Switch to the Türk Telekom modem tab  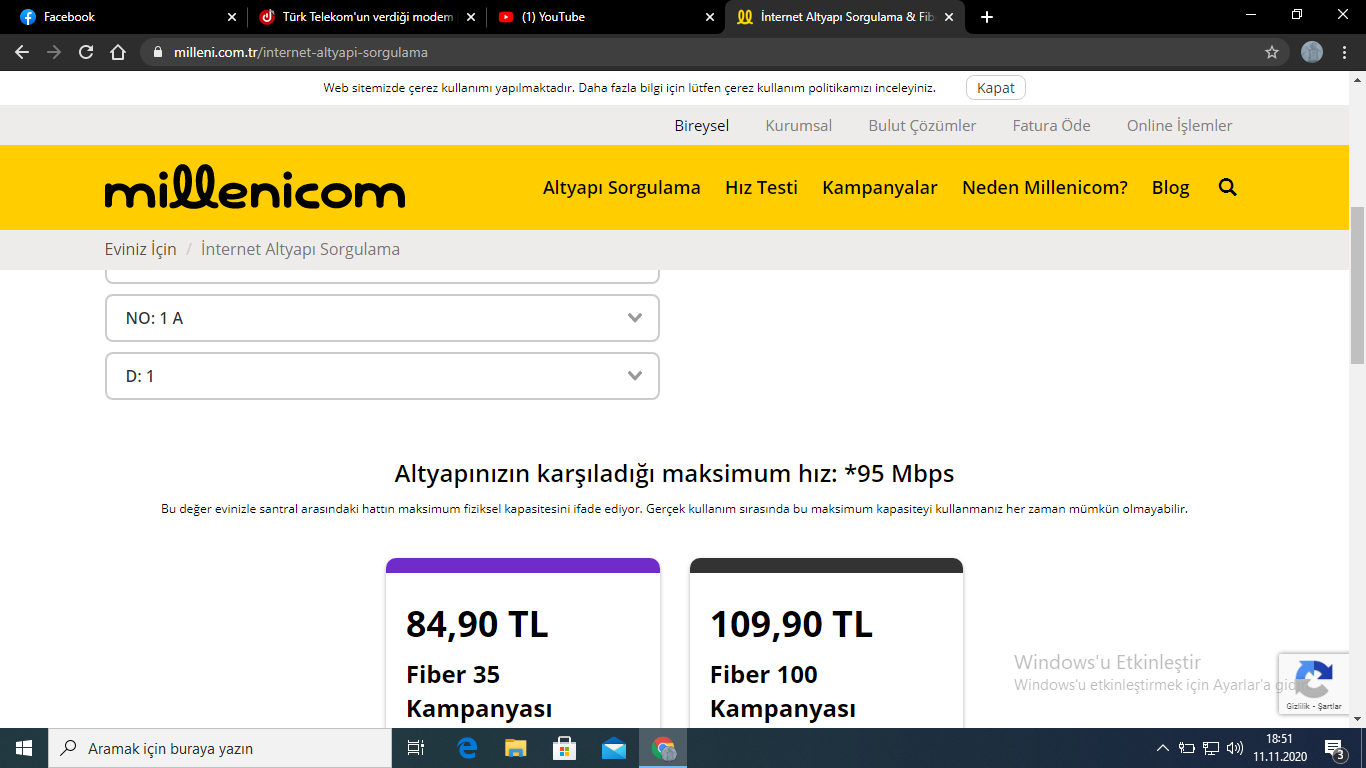click(x=364, y=17)
